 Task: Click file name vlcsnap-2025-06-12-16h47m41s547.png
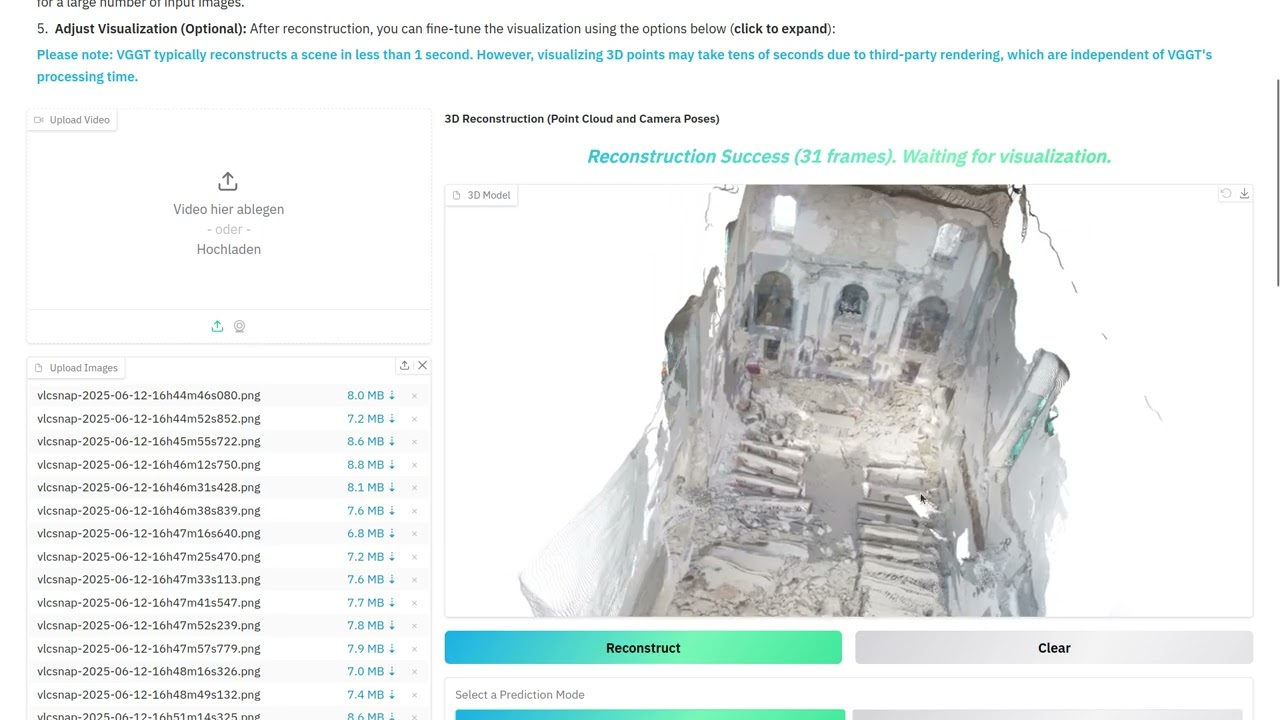(149, 602)
